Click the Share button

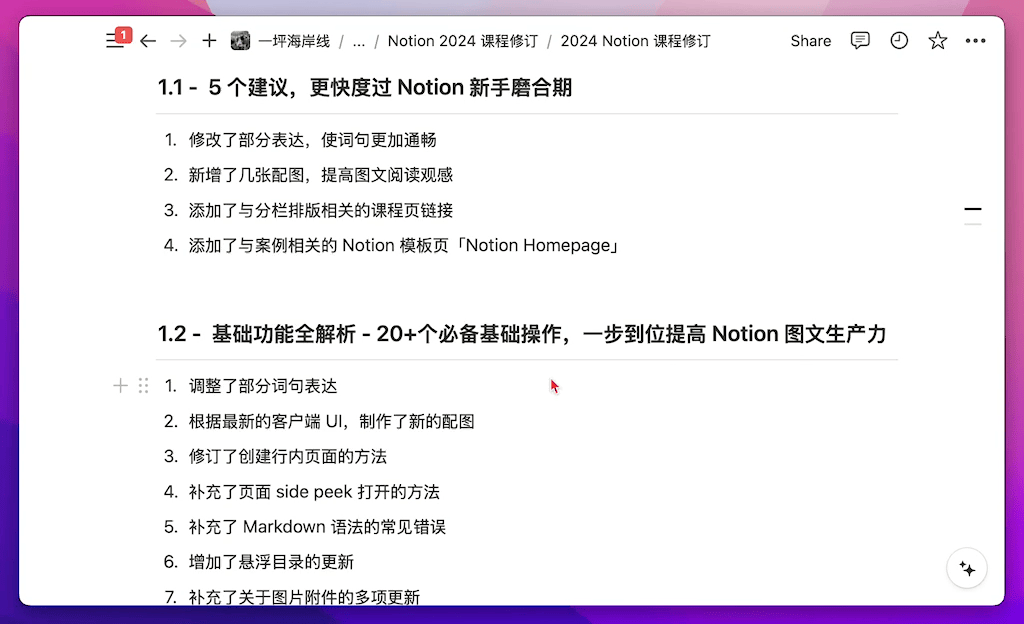click(x=810, y=41)
